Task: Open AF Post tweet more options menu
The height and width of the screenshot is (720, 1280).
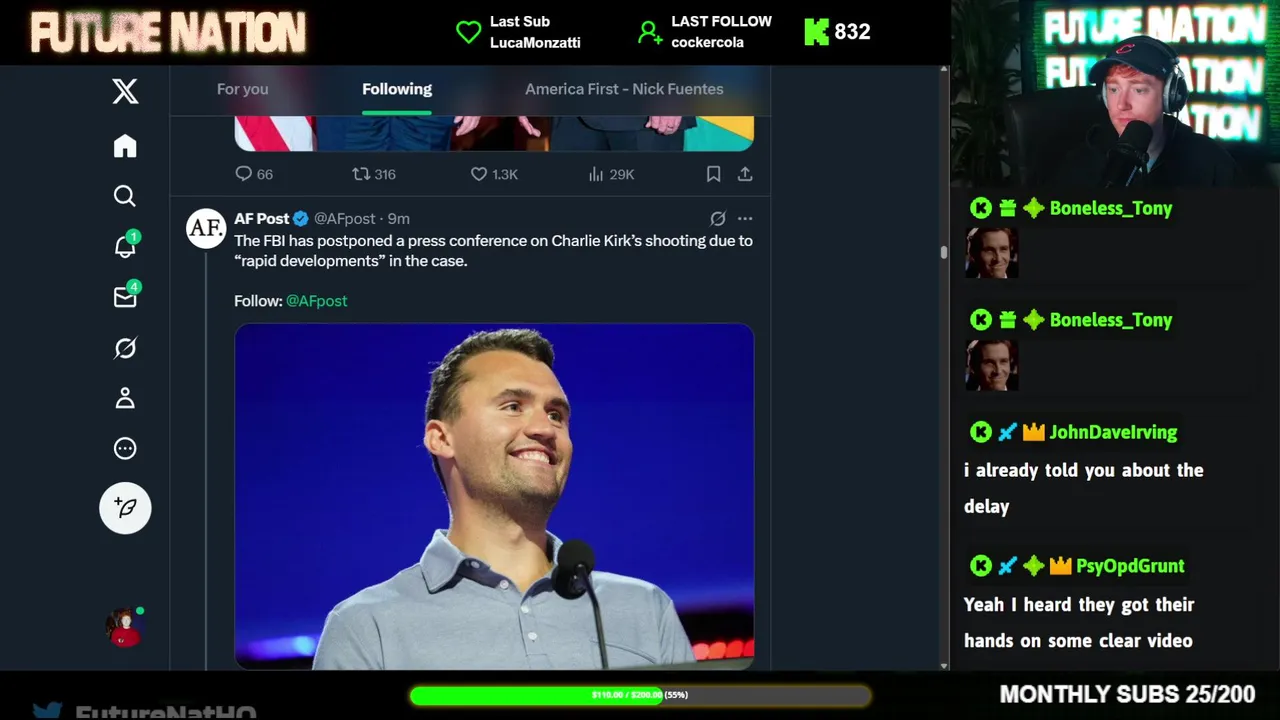Action: point(745,218)
